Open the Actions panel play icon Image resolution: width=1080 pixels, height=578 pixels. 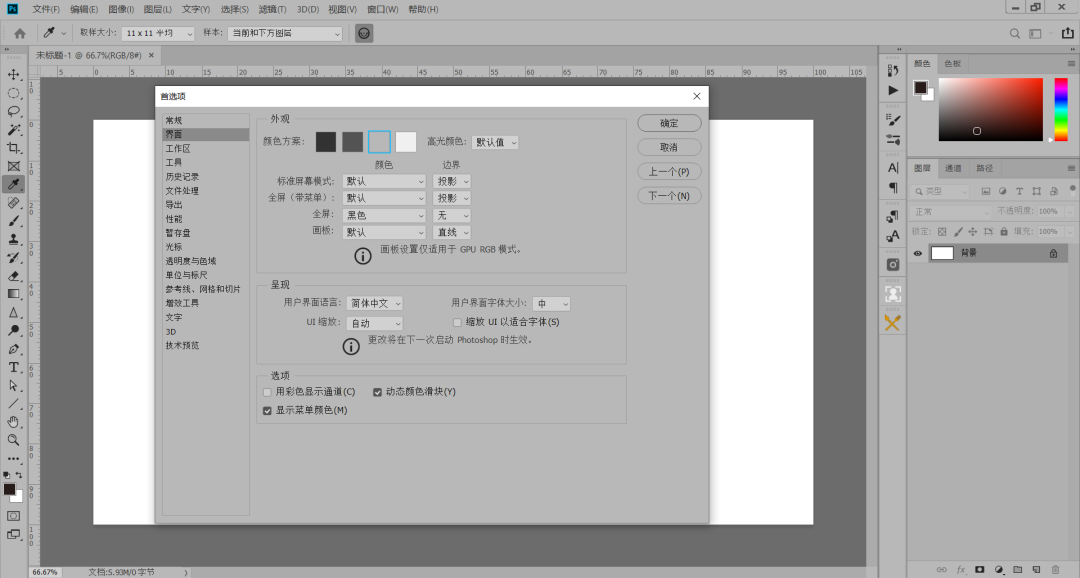[892, 89]
